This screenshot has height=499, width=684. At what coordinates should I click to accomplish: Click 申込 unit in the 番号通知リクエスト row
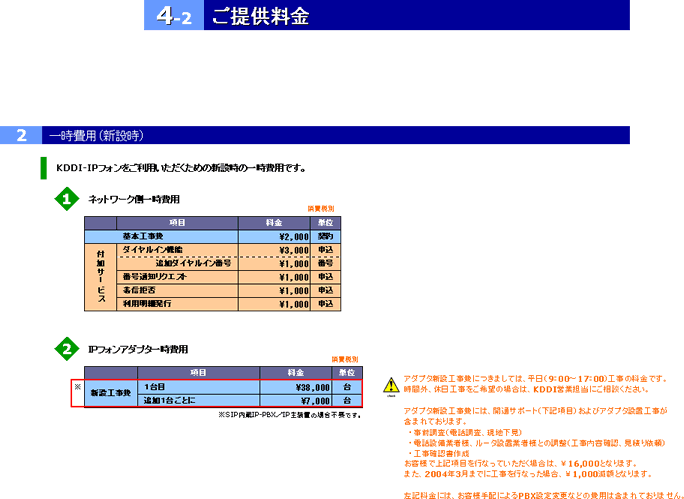[x=325, y=277]
